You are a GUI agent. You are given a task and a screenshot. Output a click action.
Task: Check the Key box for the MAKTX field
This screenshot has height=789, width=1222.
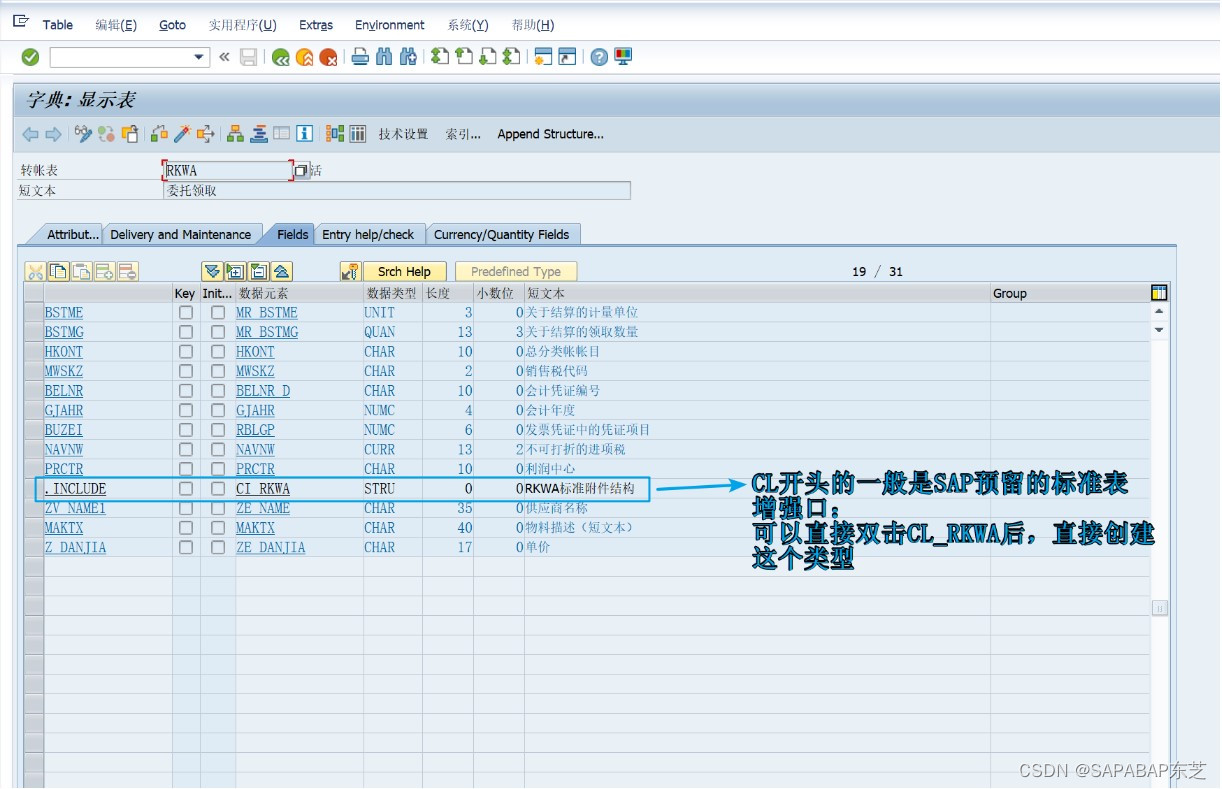point(186,528)
